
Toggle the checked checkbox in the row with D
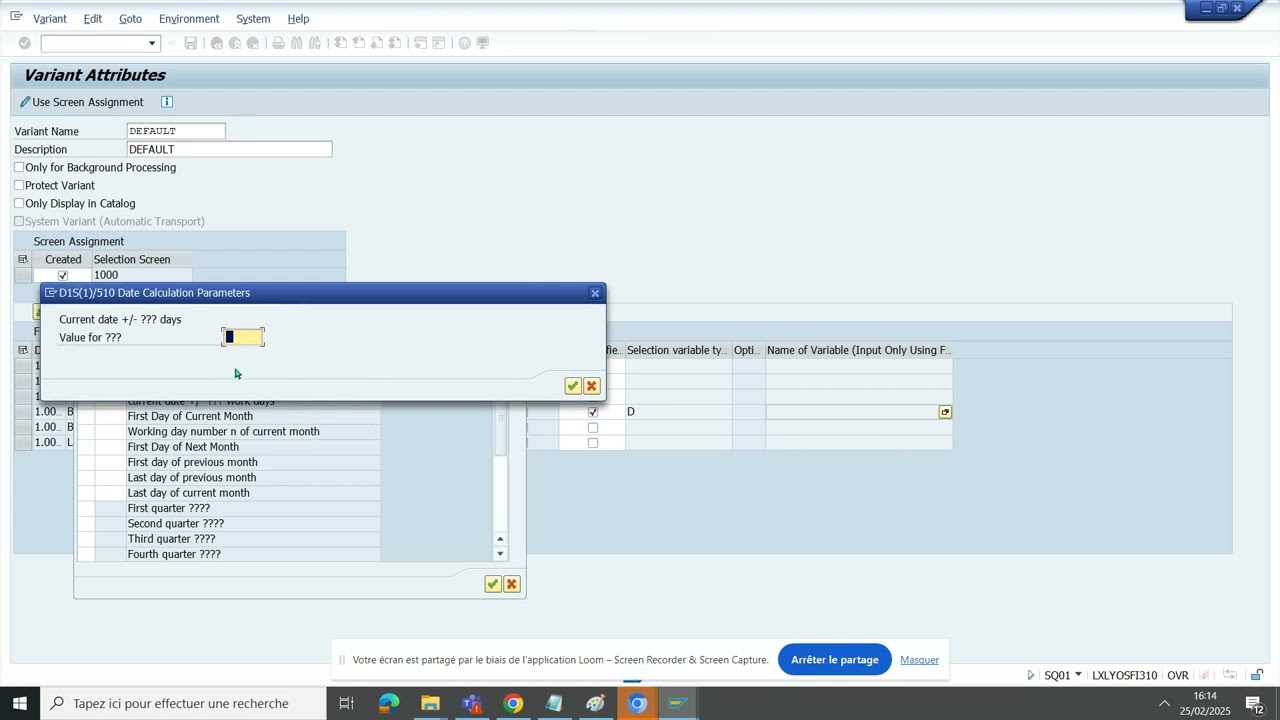click(x=593, y=412)
